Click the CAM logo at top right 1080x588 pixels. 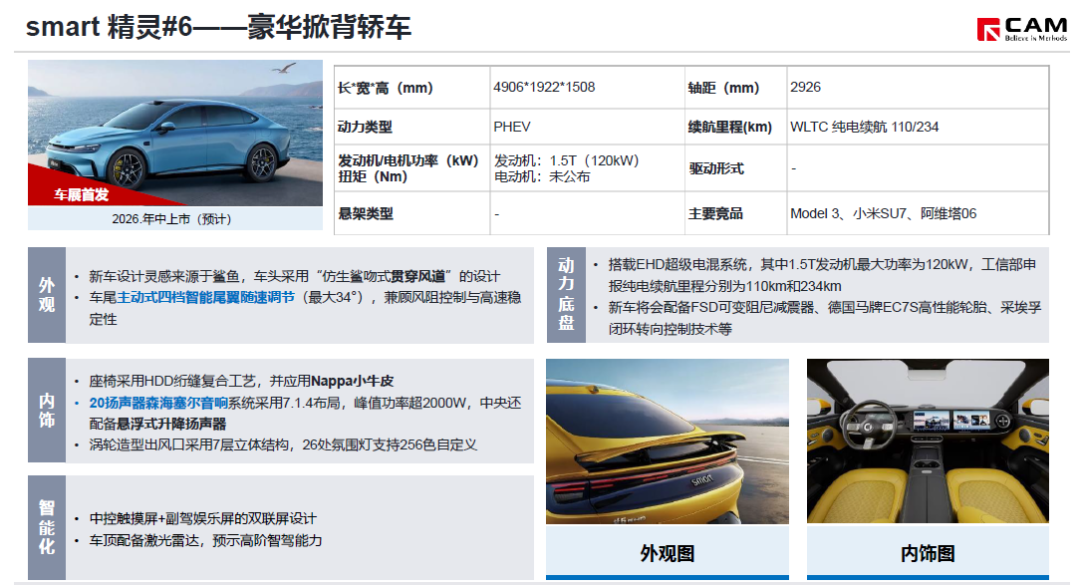click(1021, 29)
